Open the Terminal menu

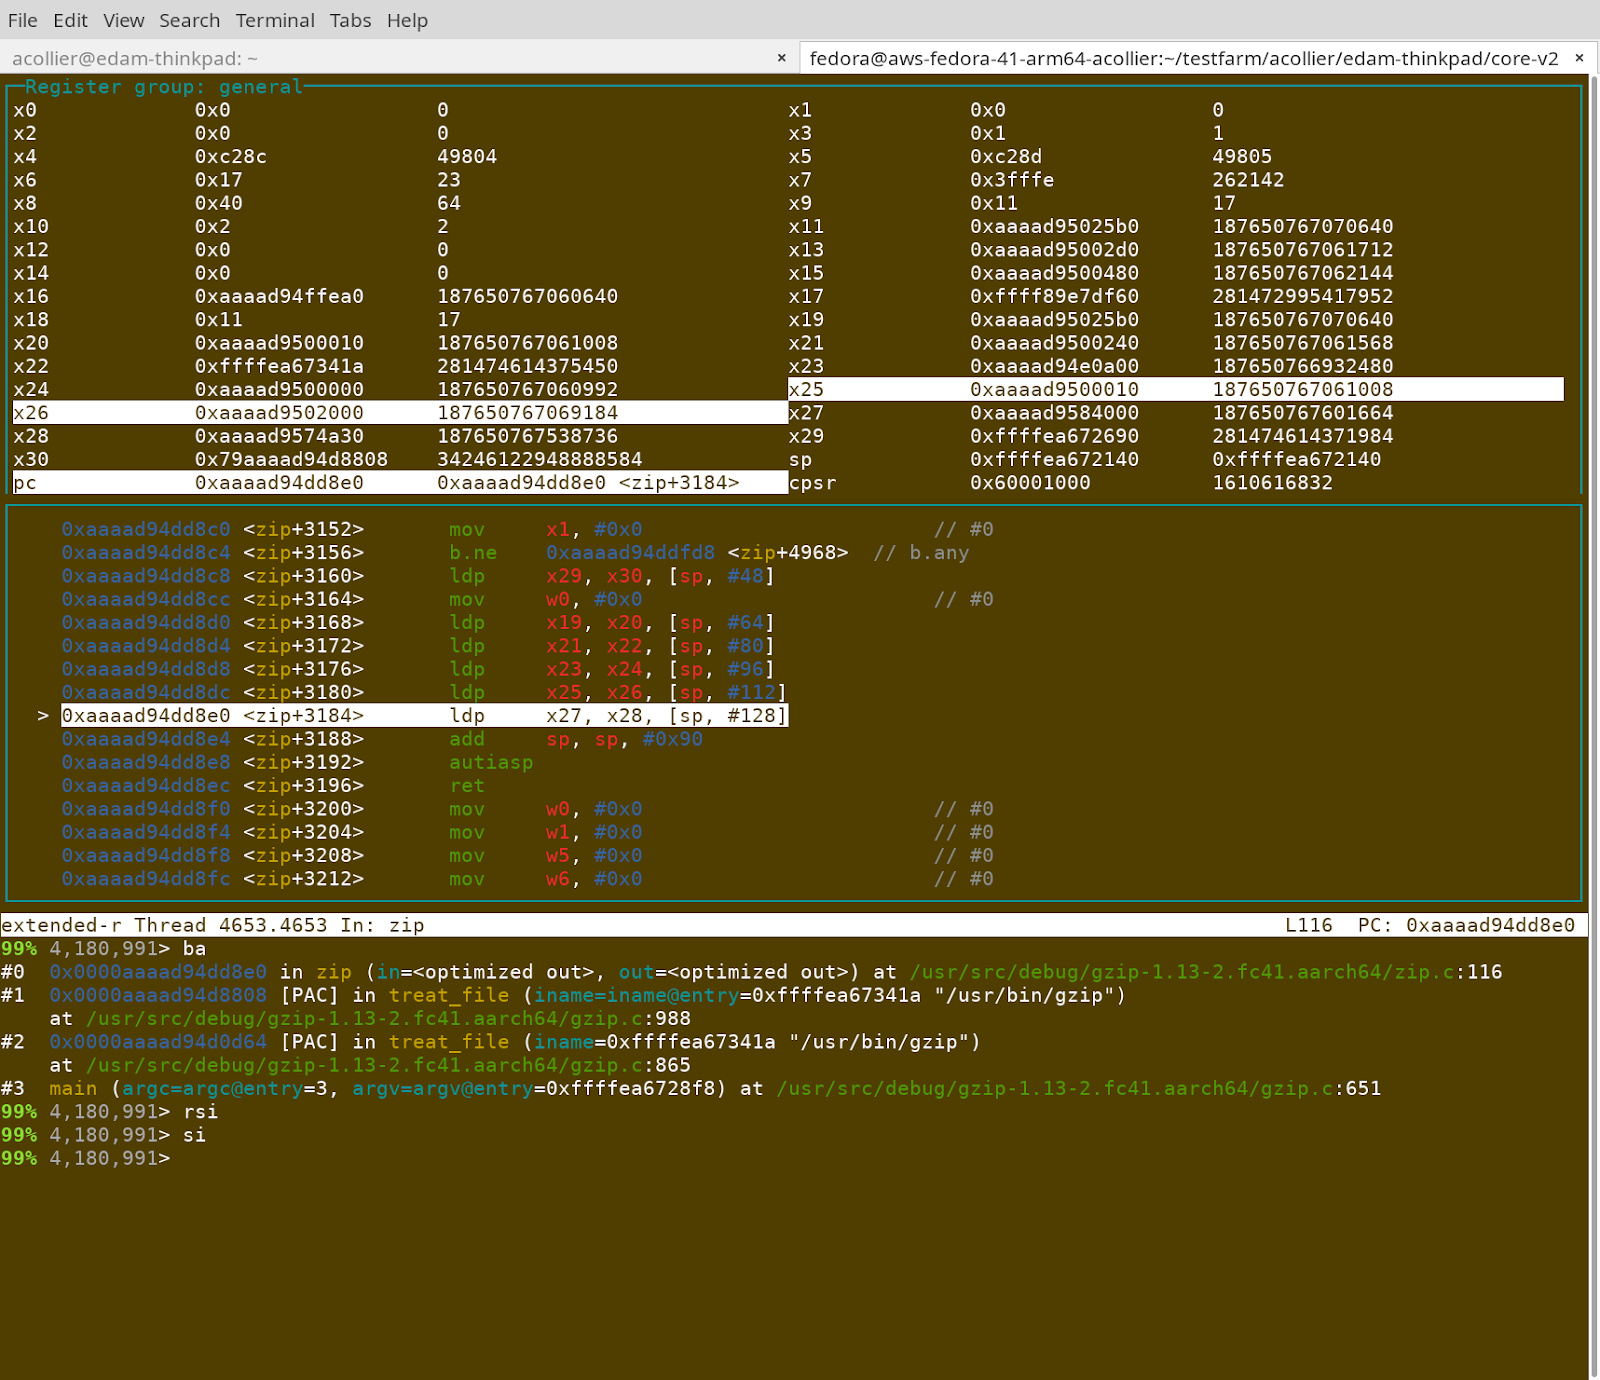pyautogui.click(x=275, y=20)
